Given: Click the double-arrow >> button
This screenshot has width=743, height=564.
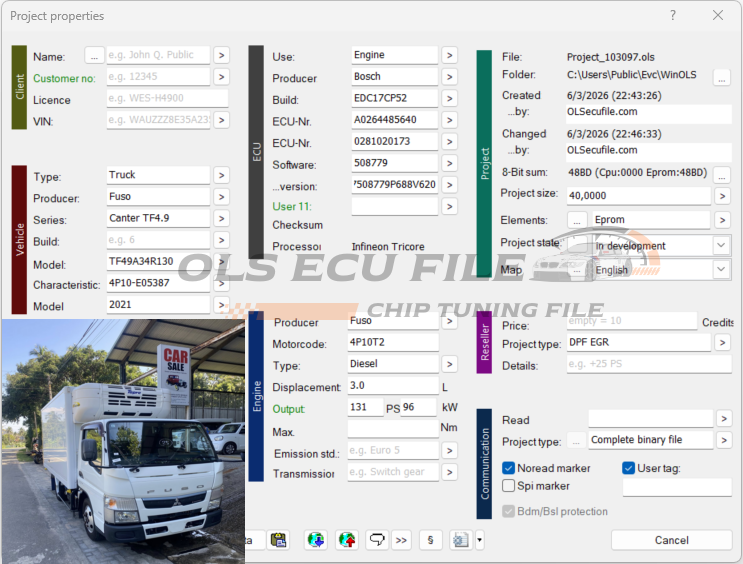Looking at the screenshot, I should 401,540.
